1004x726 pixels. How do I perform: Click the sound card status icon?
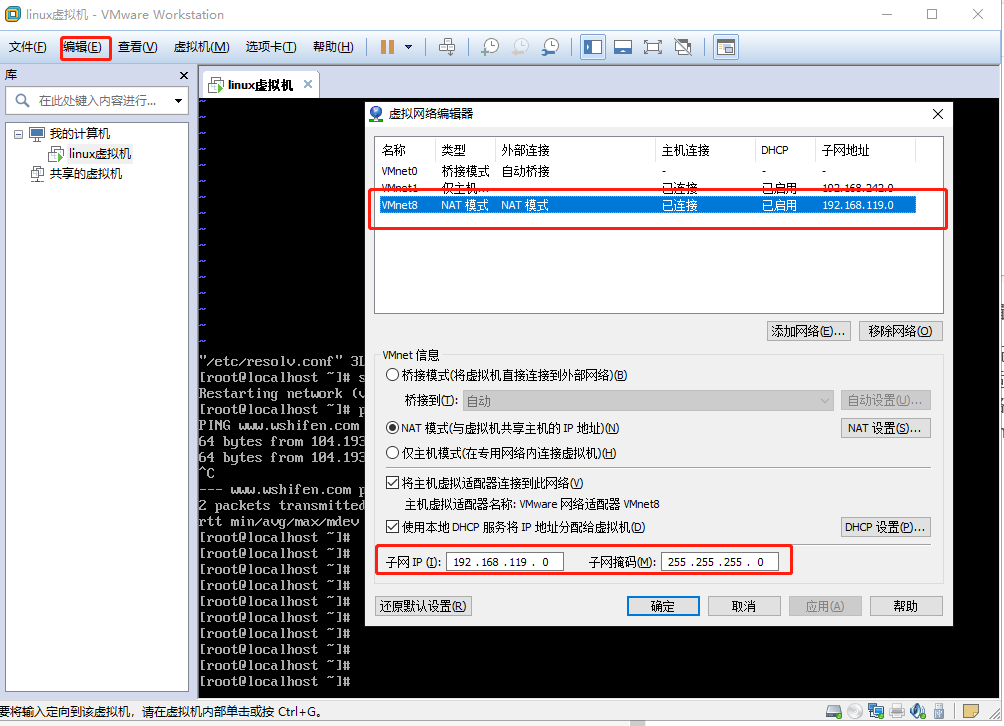(x=918, y=711)
